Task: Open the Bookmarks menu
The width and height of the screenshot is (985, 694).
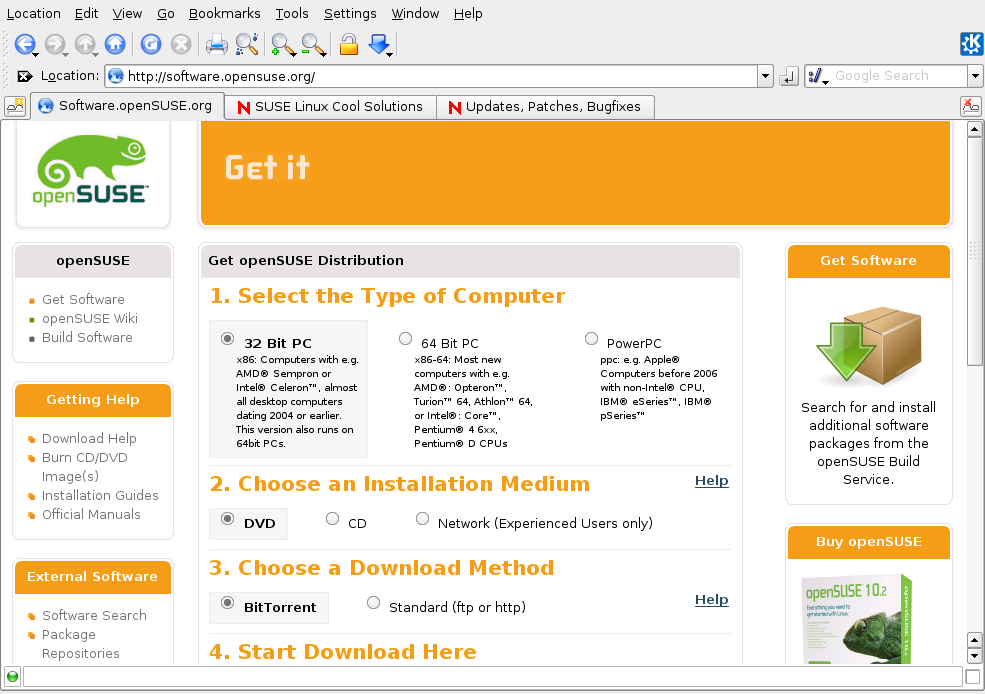Action: tap(224, 13)
